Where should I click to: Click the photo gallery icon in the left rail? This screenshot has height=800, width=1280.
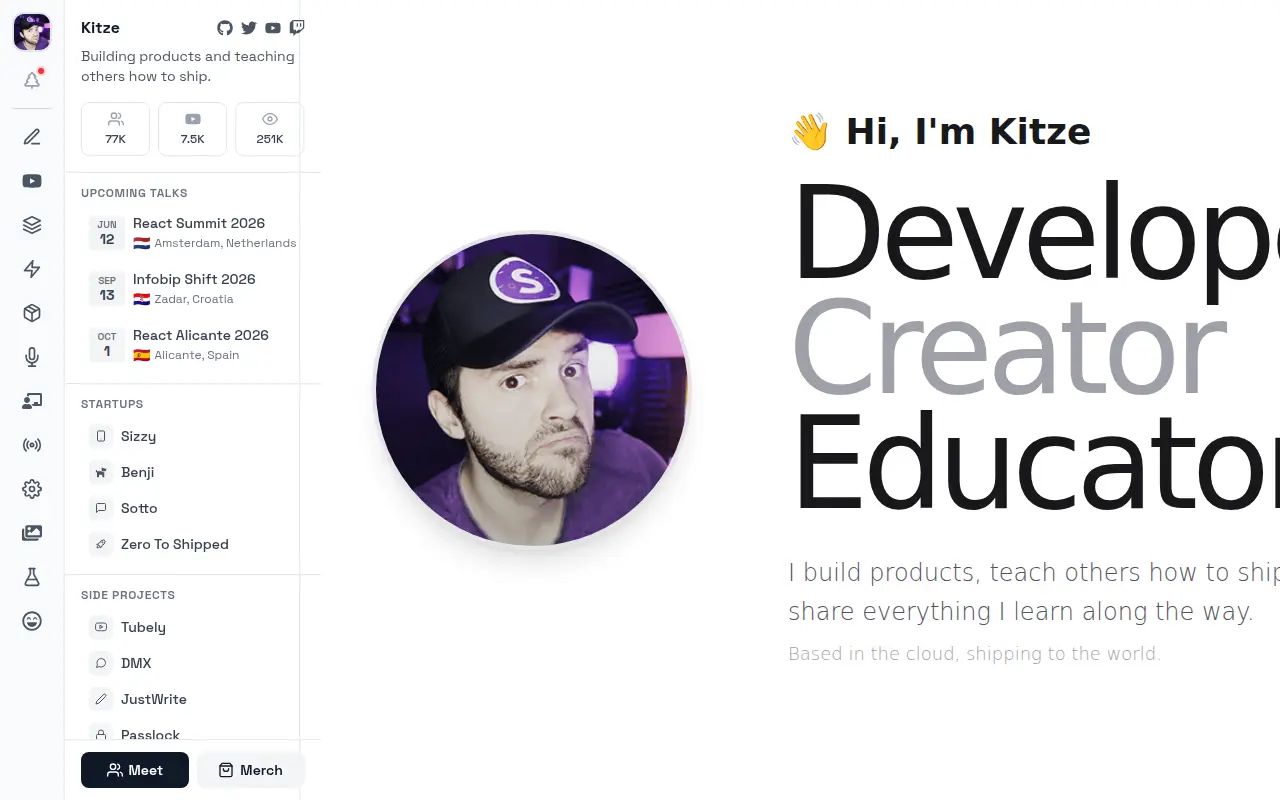click(x=32, y=533)
